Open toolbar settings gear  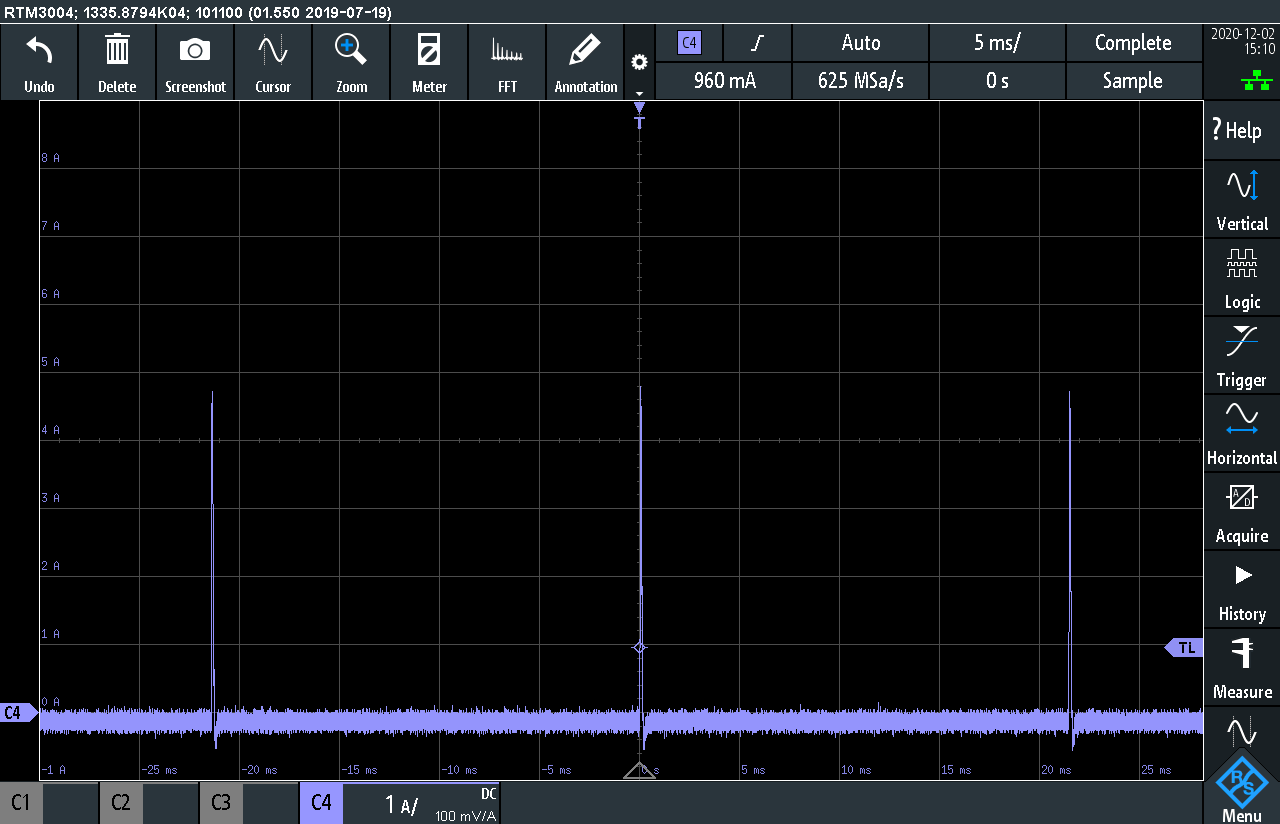(x=639, y=62)
